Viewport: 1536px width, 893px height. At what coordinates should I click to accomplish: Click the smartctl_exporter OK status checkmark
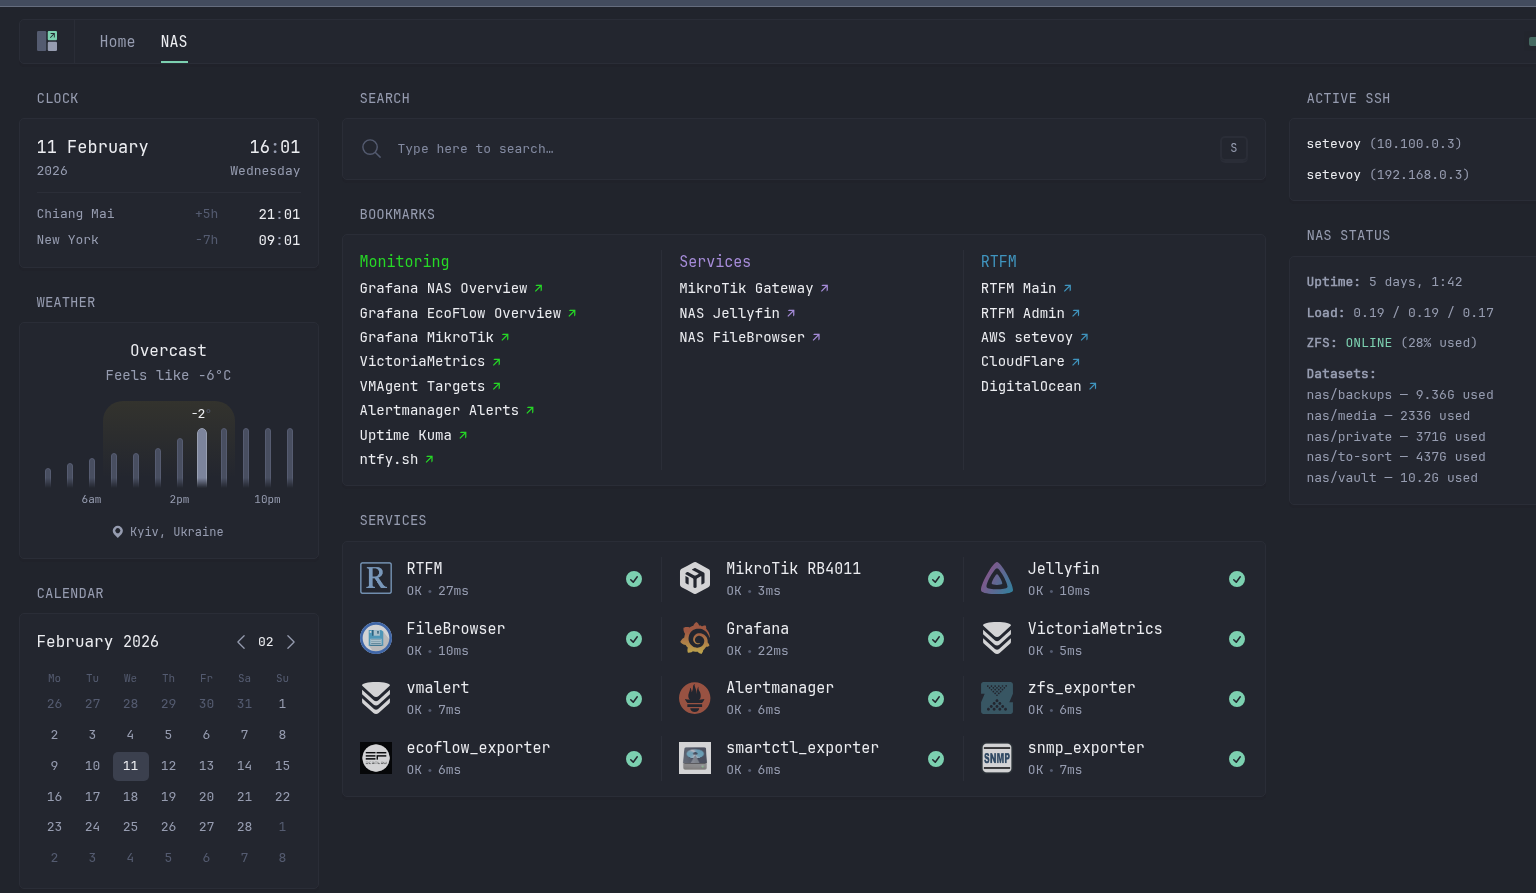click(x=936, y=759)
